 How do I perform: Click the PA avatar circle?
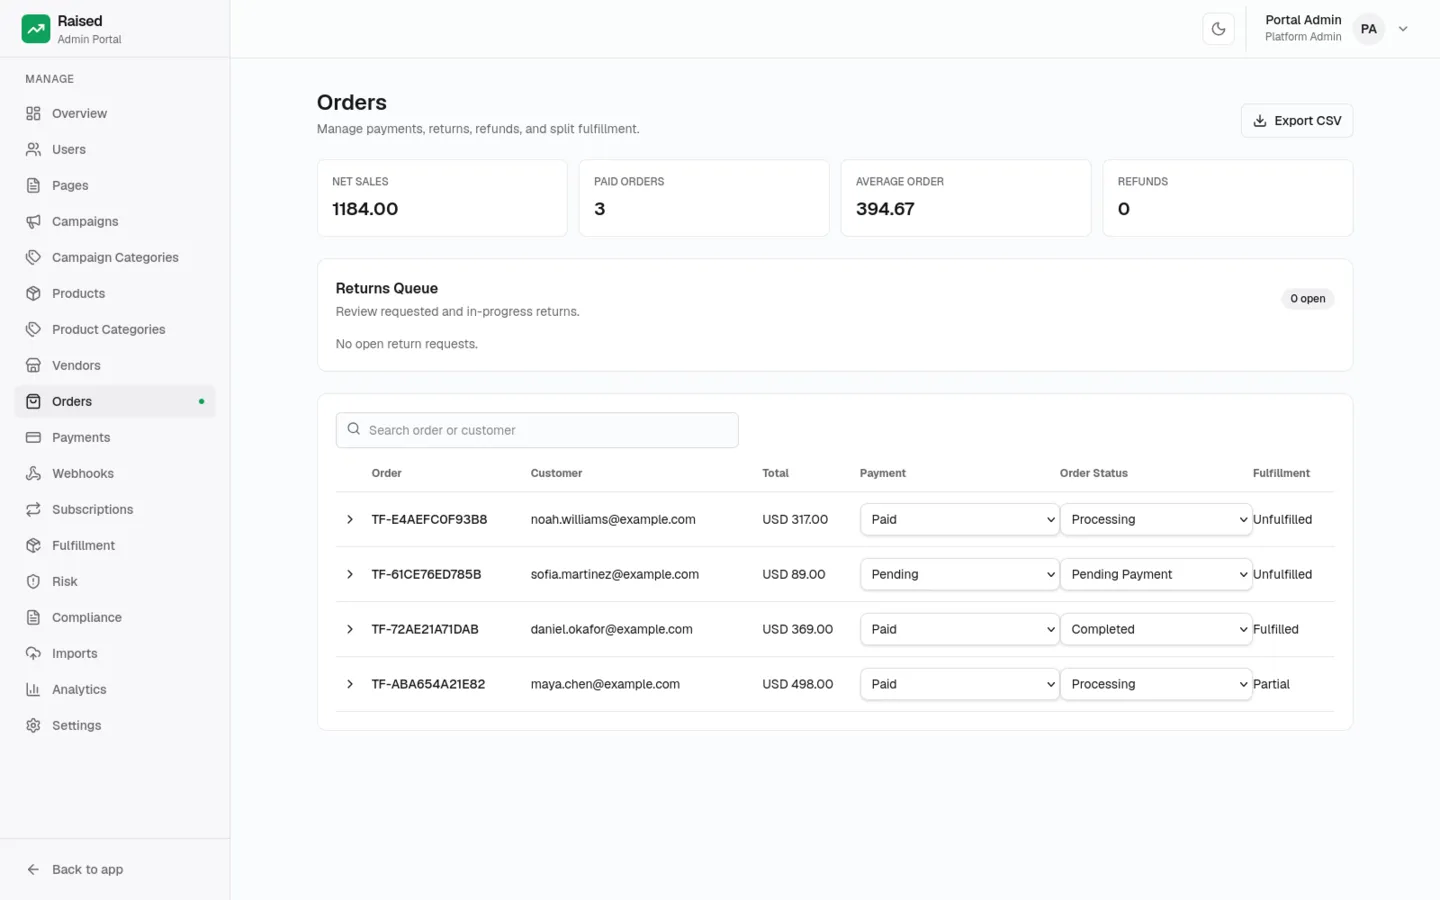pos(1368,29)
